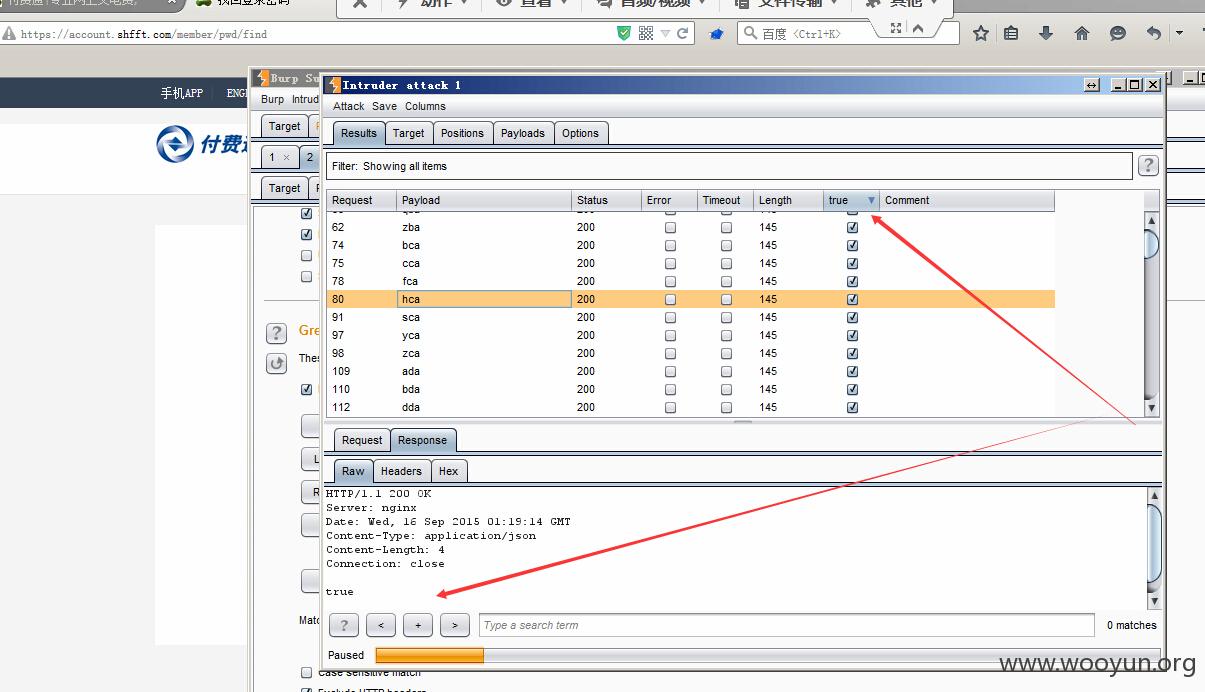Open the bookmarks list icon in browser
1205x692 pixels.
pos(1011,33)
